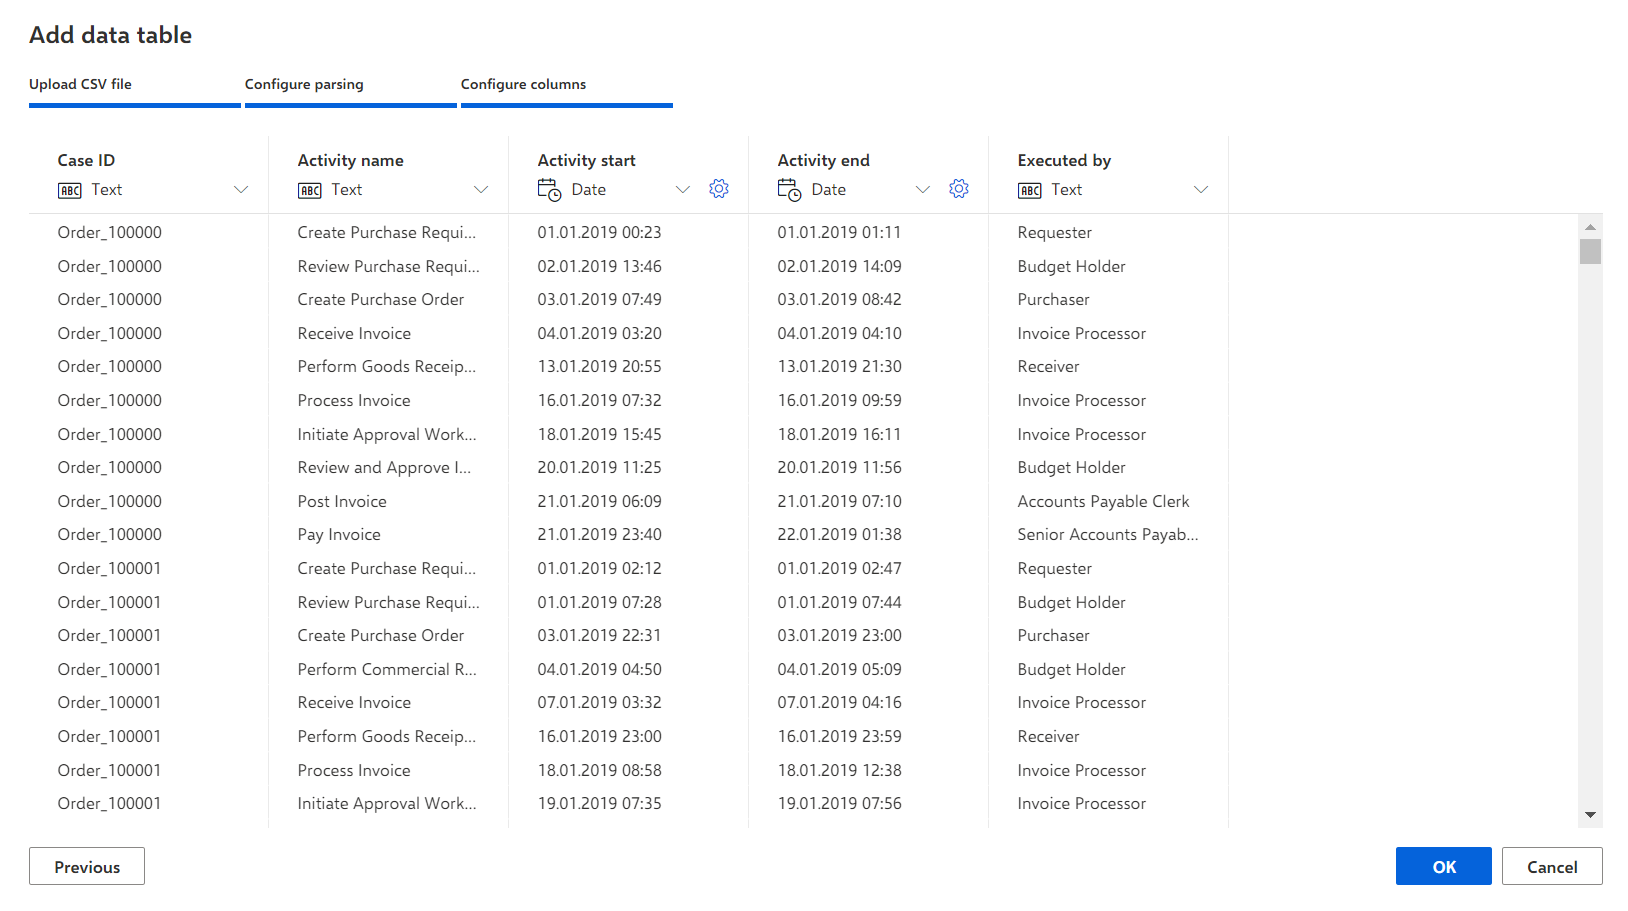Open Activity end date format settings gear
The width and height of the screenshot is (1628, 911).
pos(959,189)
